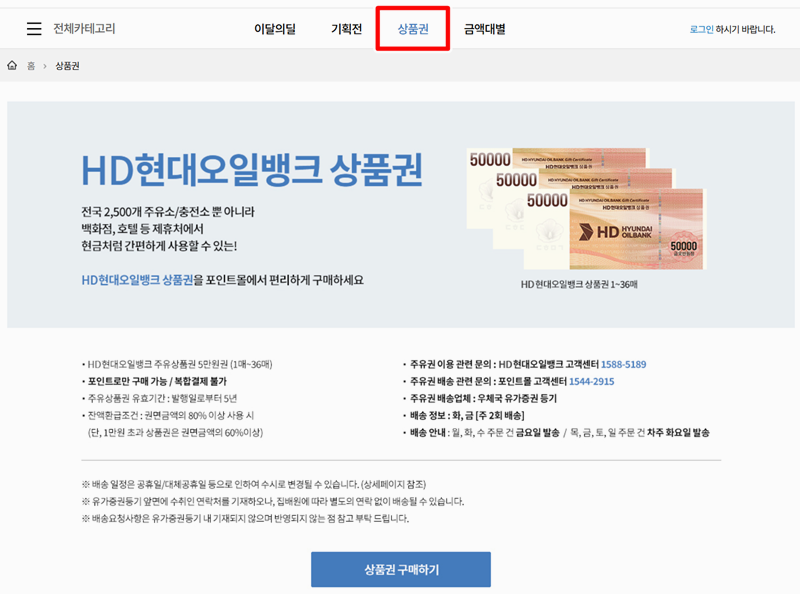Click the HD현대오일뱅크 상품권 banner headline

pos(252,170)
